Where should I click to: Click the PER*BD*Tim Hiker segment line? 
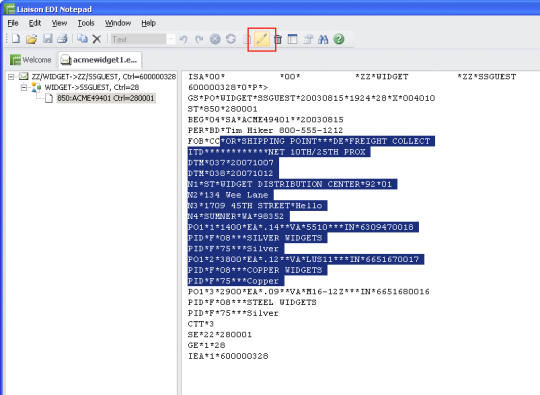point(265,131)
